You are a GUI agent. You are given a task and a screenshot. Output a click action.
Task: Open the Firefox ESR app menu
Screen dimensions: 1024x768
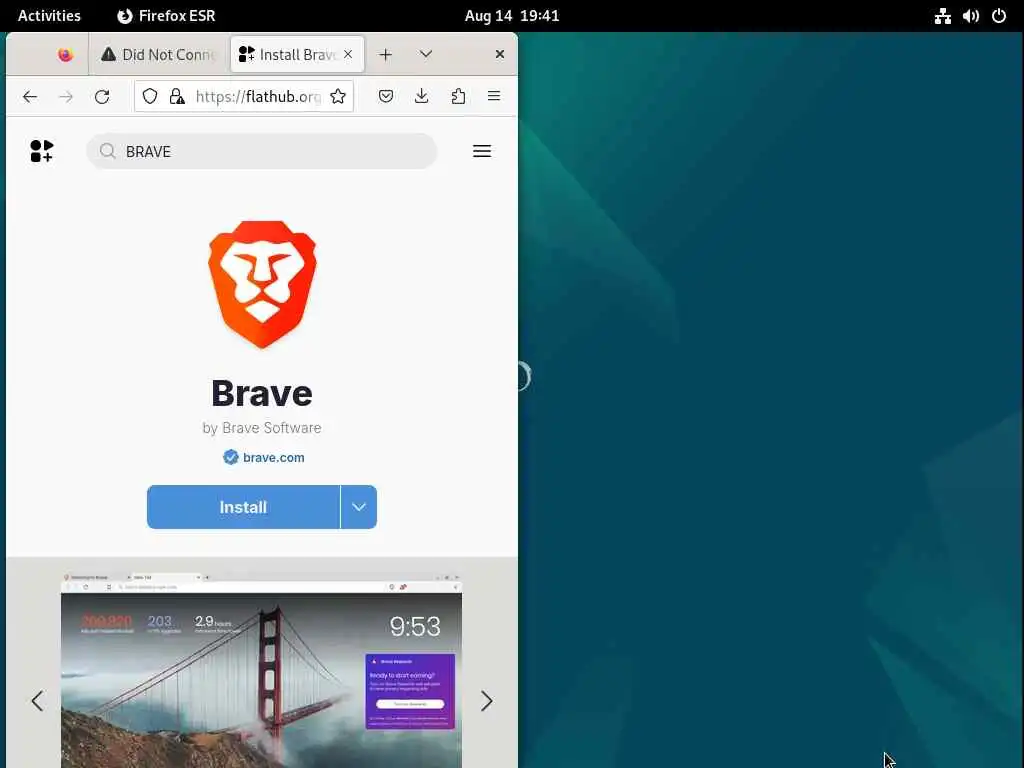166,16
